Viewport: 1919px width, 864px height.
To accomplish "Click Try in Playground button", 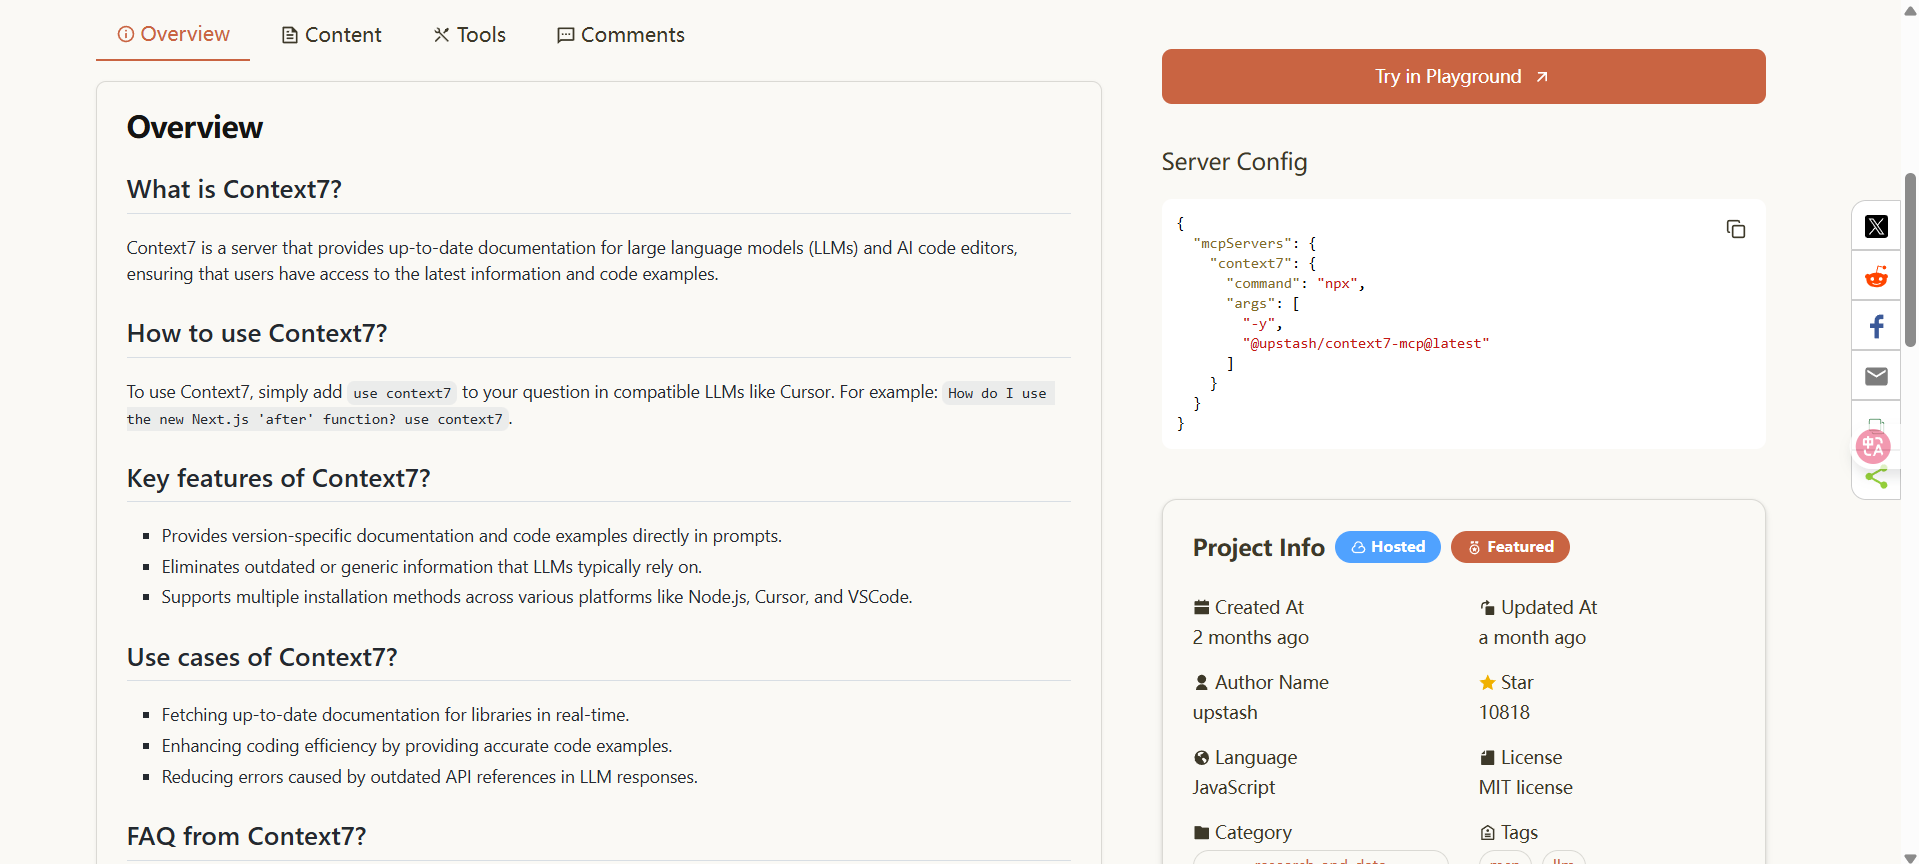I will (1463, 77).
